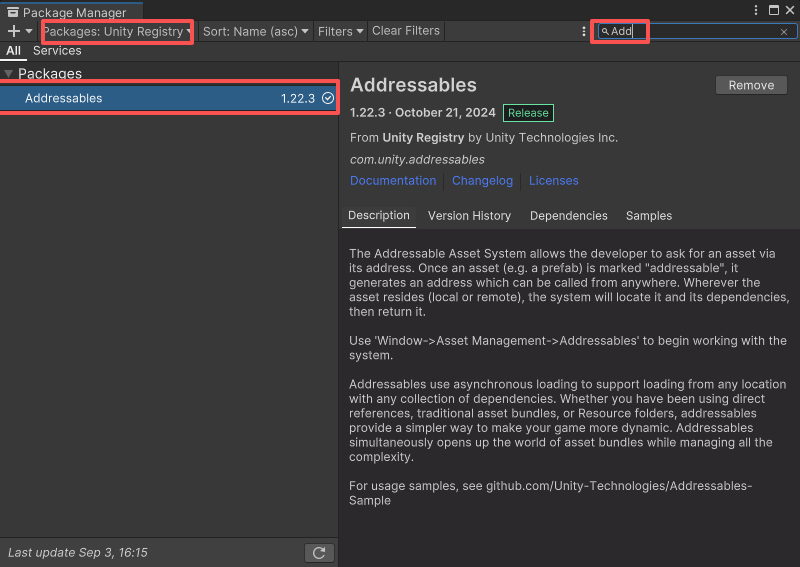This screenshot has height=567, width=800.
Task: Open the toolbar kebab menu beside search
Action: tap(584, 32)
